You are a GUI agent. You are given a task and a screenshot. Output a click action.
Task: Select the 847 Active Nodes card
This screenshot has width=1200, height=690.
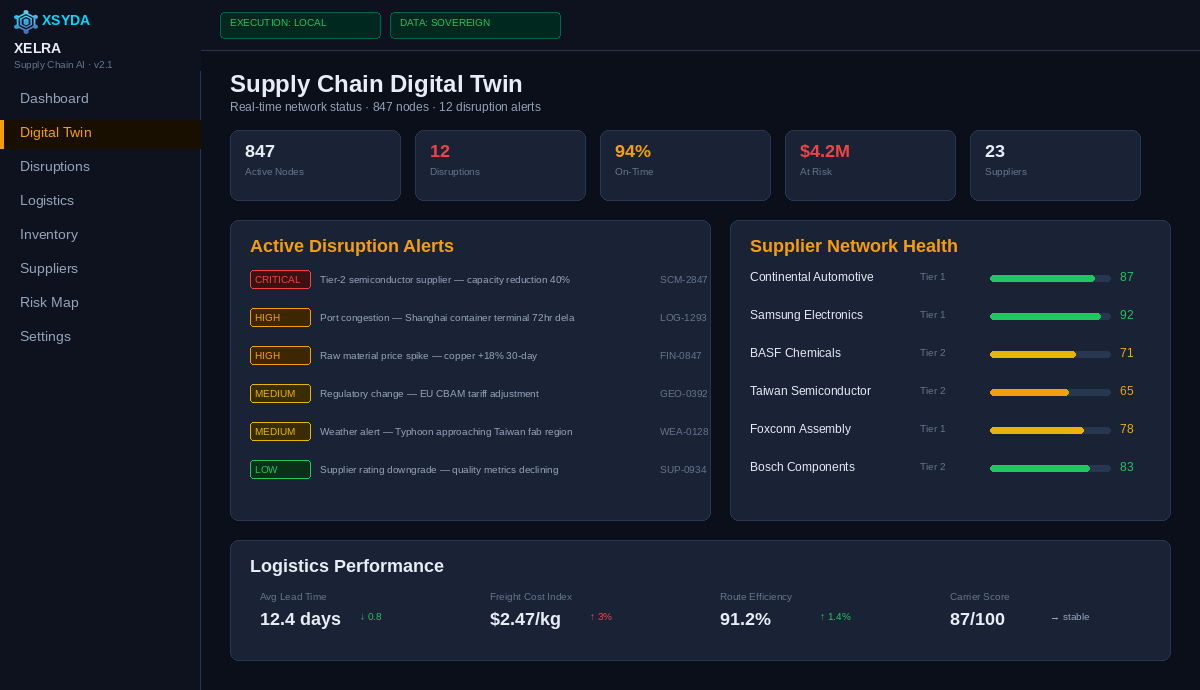click(x=315, y=165)
